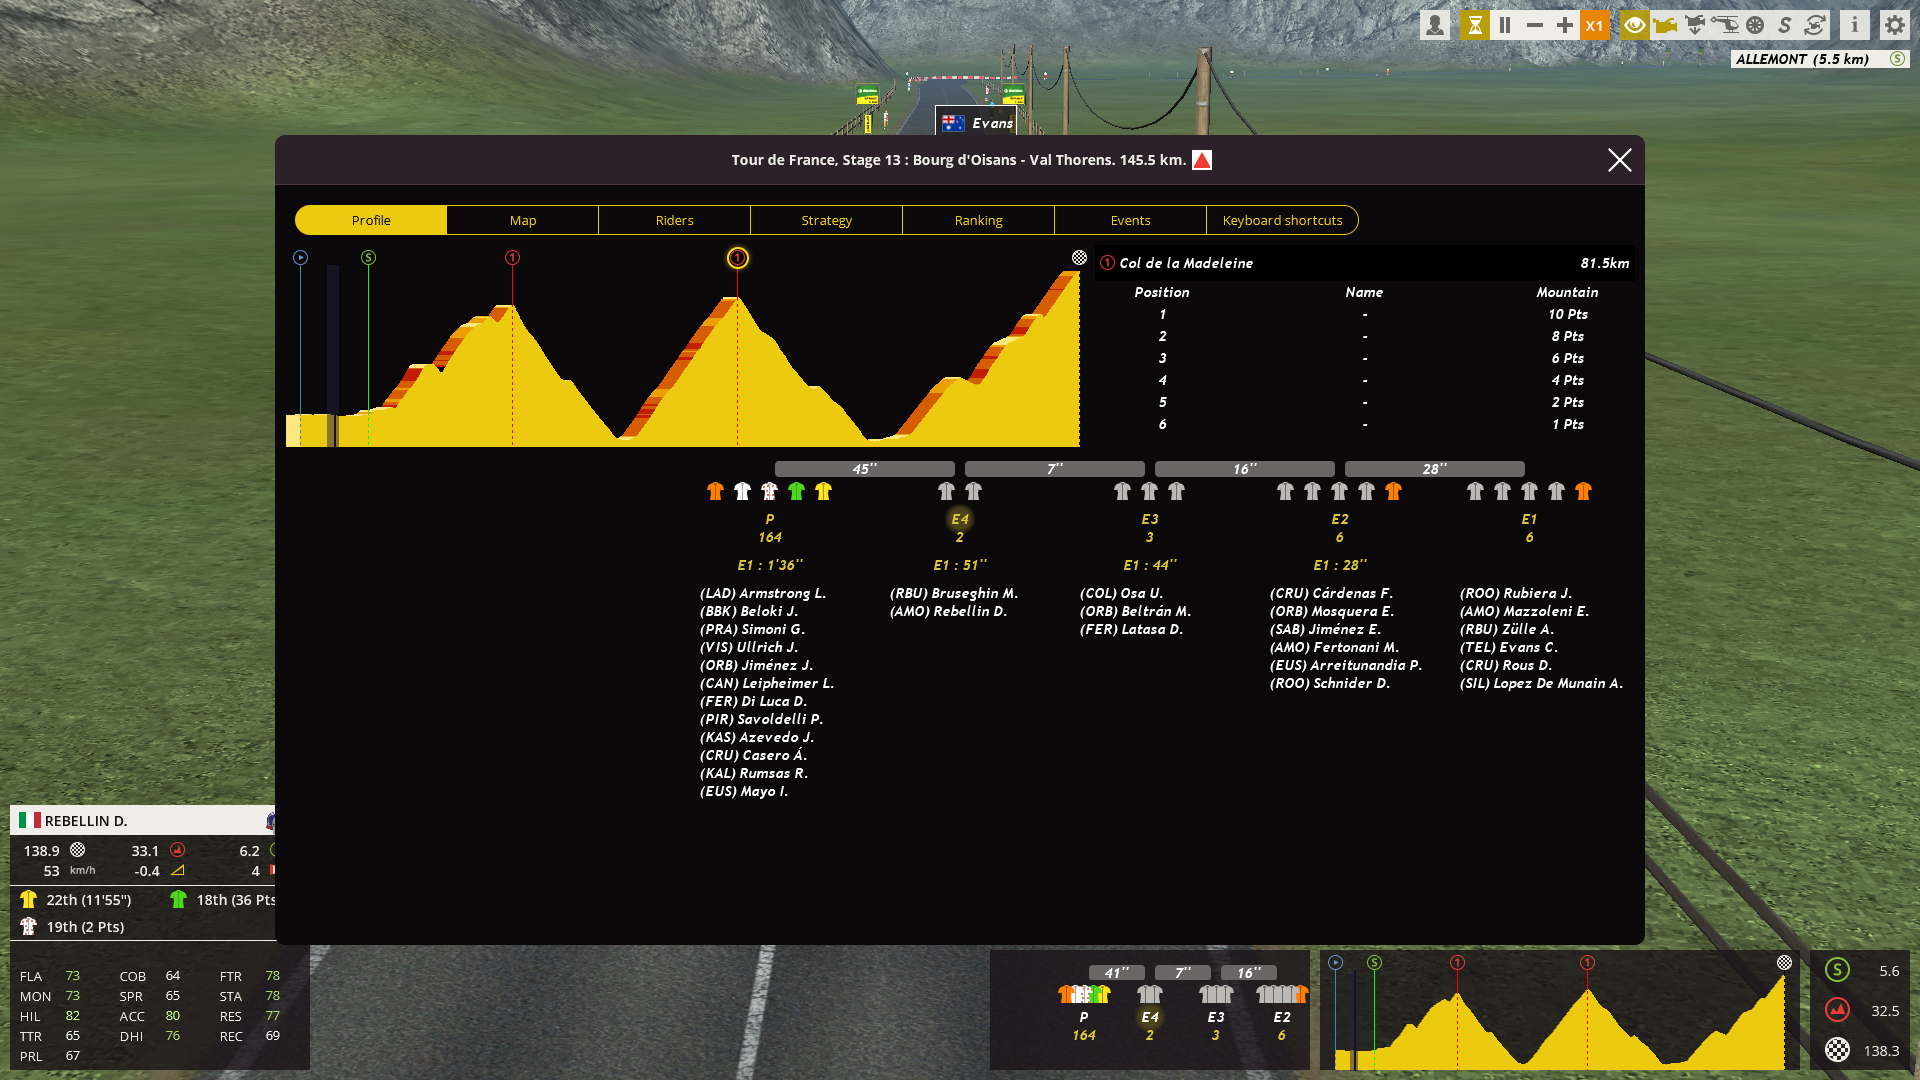Click the green sprint distance icon showing 5.6
Screen dimensions: 1920x1080
pos(1837,970)
